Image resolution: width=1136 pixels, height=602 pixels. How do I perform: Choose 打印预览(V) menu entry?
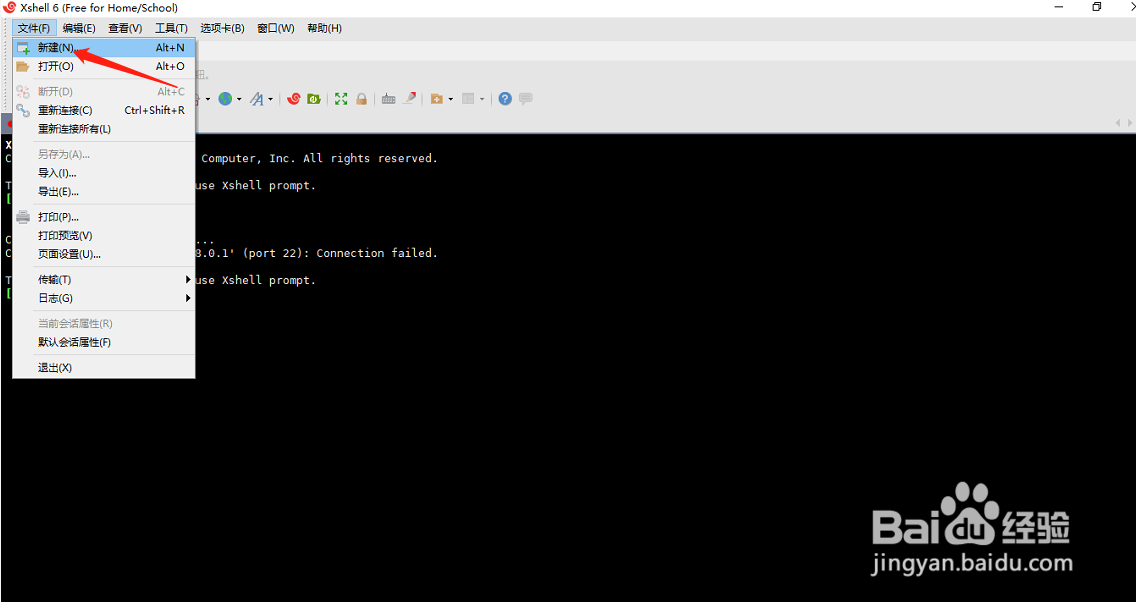coord(104,236)
